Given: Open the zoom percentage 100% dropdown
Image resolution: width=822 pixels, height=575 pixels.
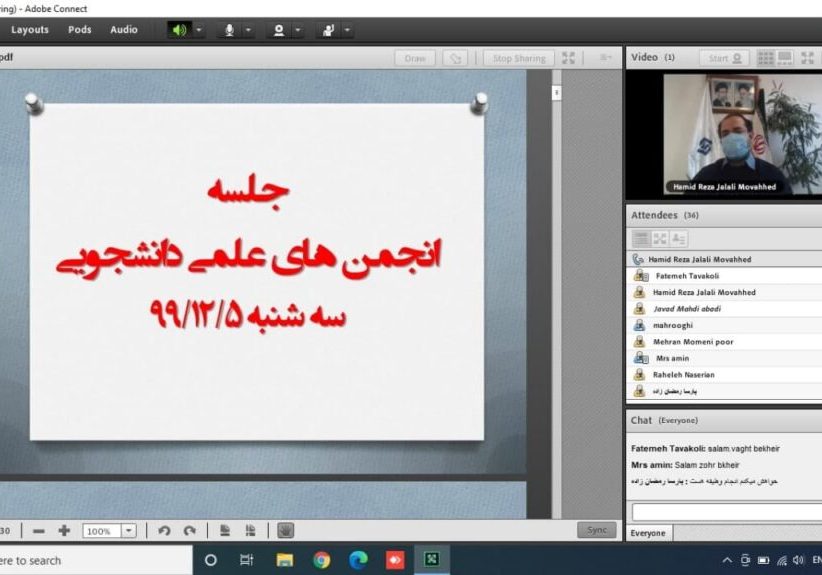Looking at the screenshot, I should (x=128, y=531).
